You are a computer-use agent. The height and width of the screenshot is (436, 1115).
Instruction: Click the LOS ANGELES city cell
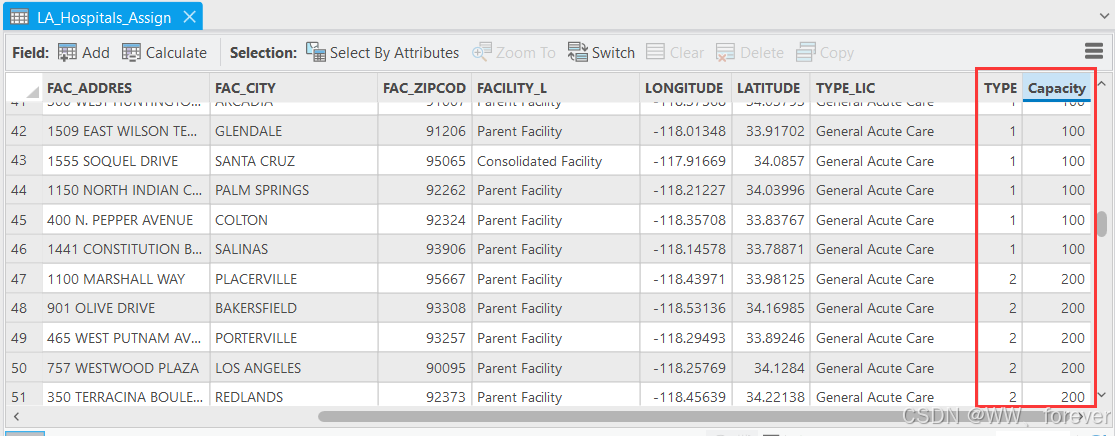294,368
